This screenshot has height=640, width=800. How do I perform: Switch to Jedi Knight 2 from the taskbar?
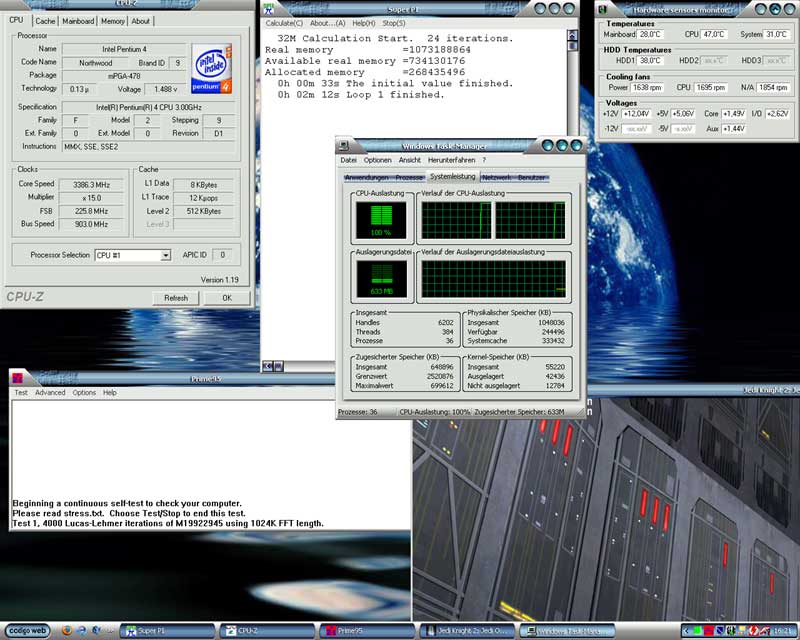click(466, 631)
